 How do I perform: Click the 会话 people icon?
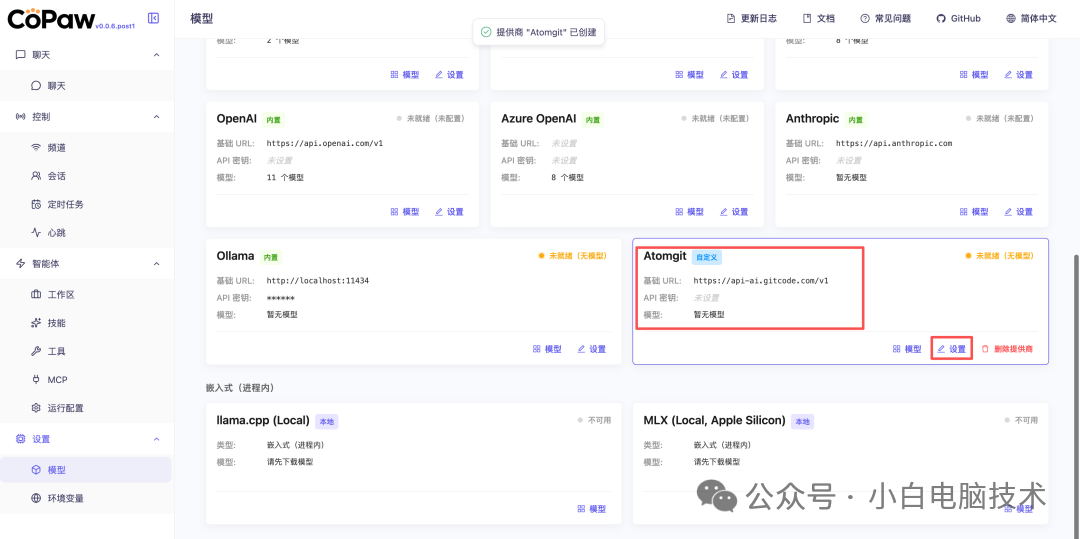click(37, 176)
